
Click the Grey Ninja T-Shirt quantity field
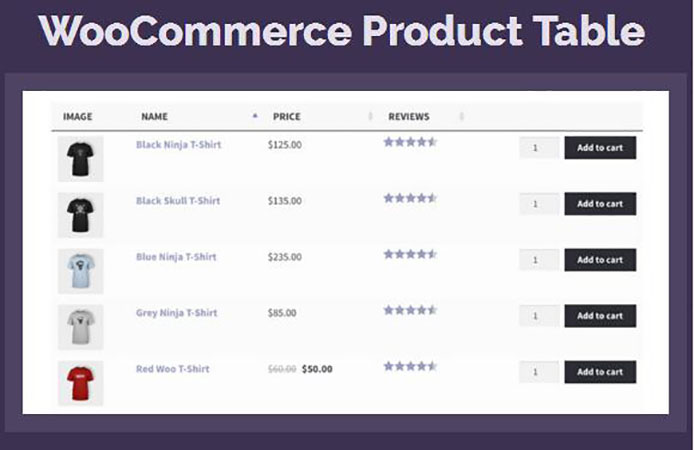click(539, 316)
